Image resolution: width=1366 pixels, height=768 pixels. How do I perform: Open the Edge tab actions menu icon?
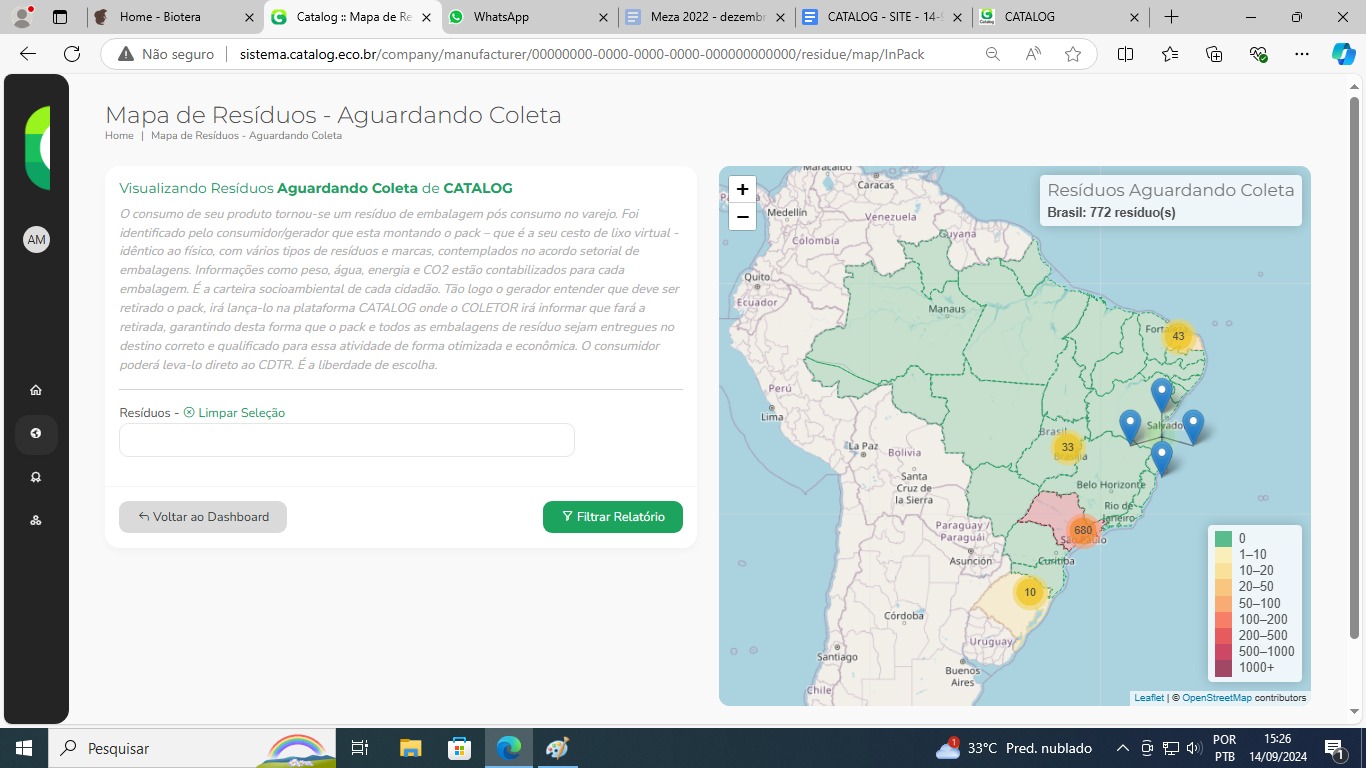pyautogui.click(x=59, y=17)
